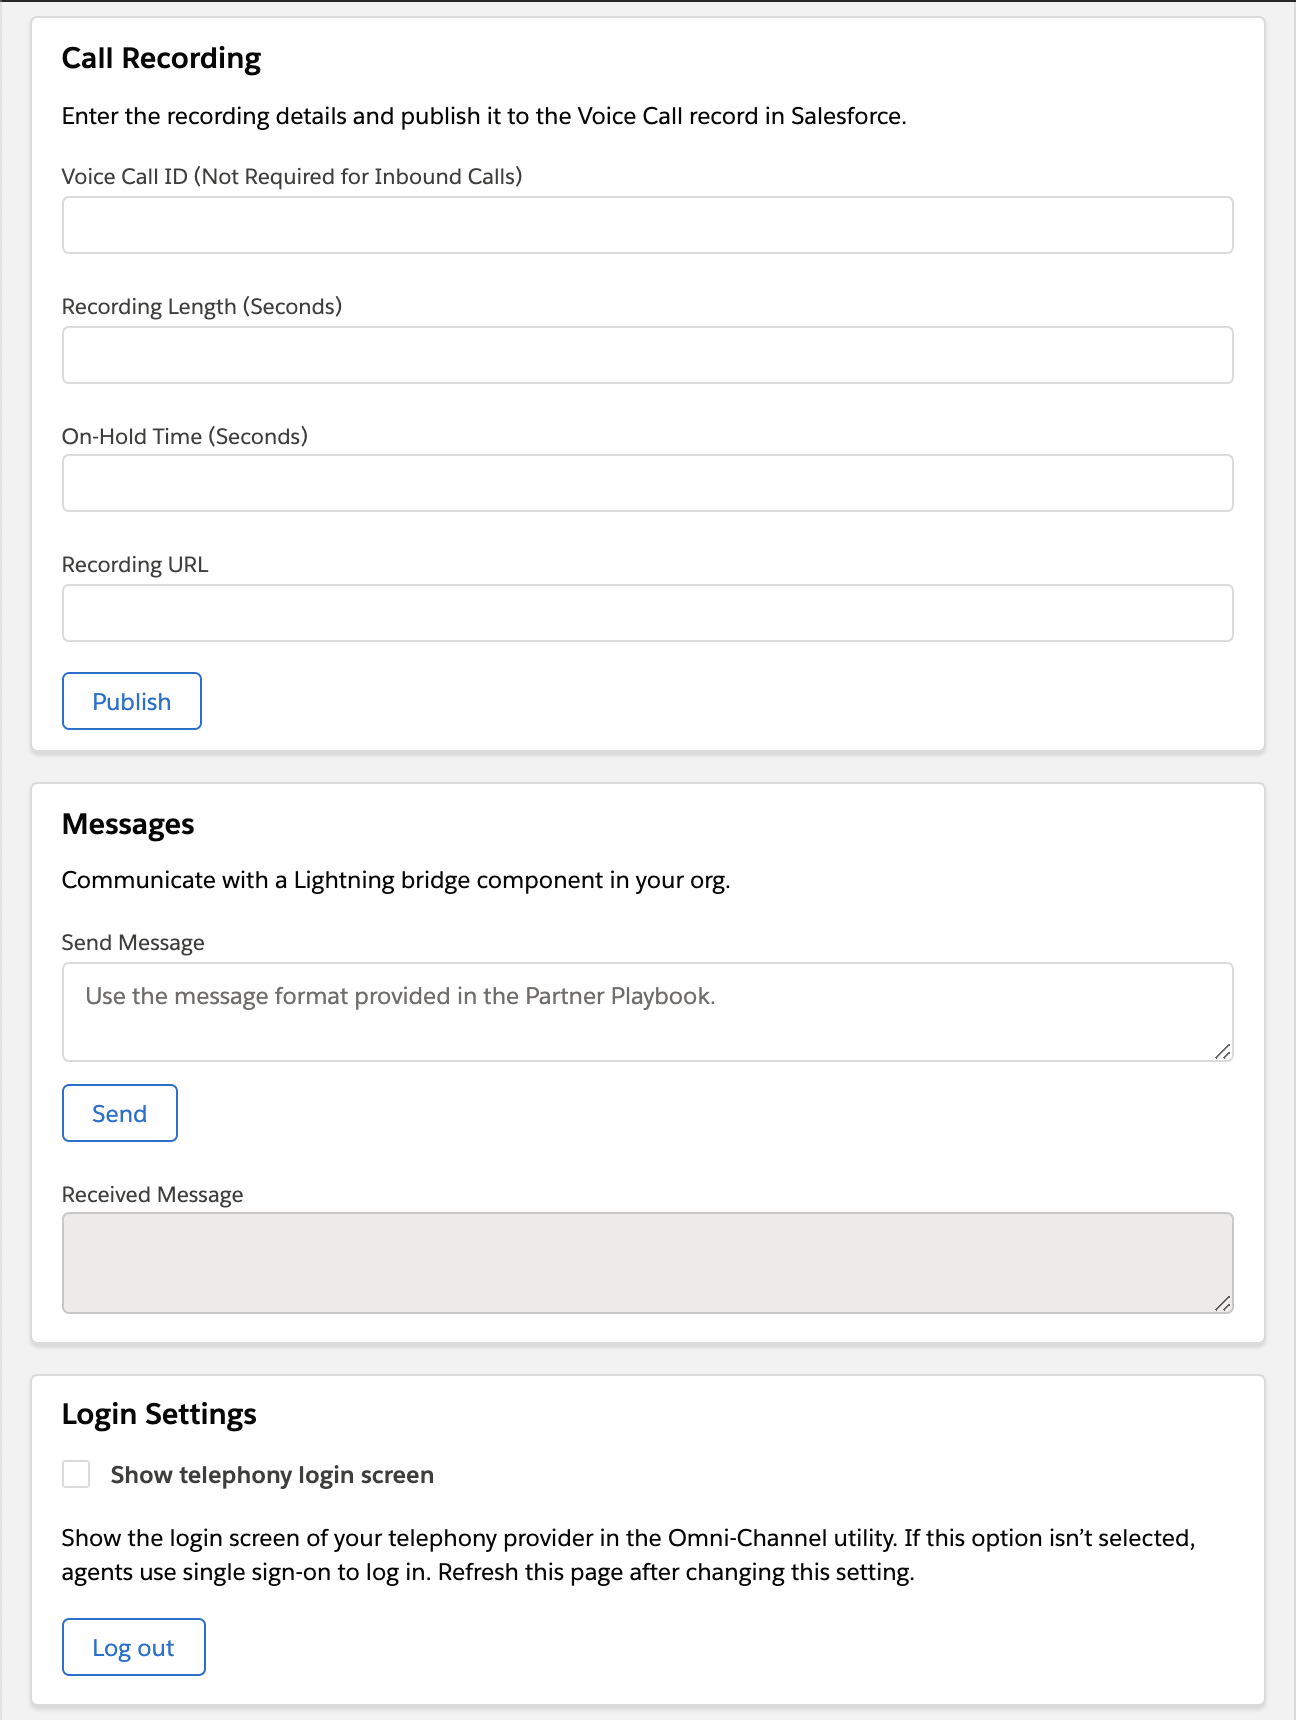
Task: Click the Recording Length (Seconds) field
Action: (x=648, y=353)
